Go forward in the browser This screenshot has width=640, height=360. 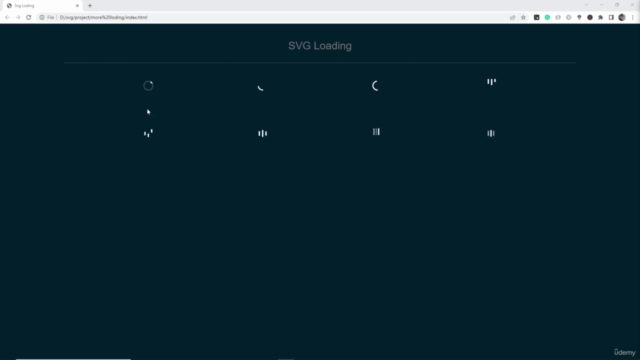click(x=18, y=18)
